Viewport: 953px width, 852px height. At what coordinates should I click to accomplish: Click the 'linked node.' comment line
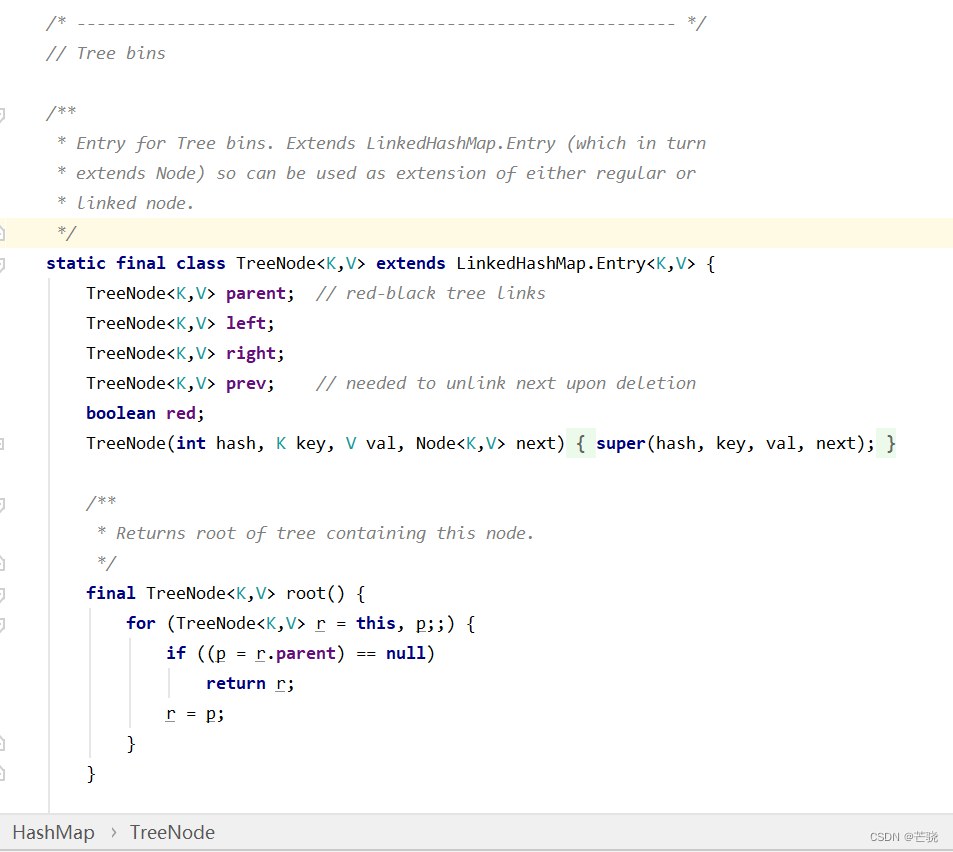tap(125, 204)
